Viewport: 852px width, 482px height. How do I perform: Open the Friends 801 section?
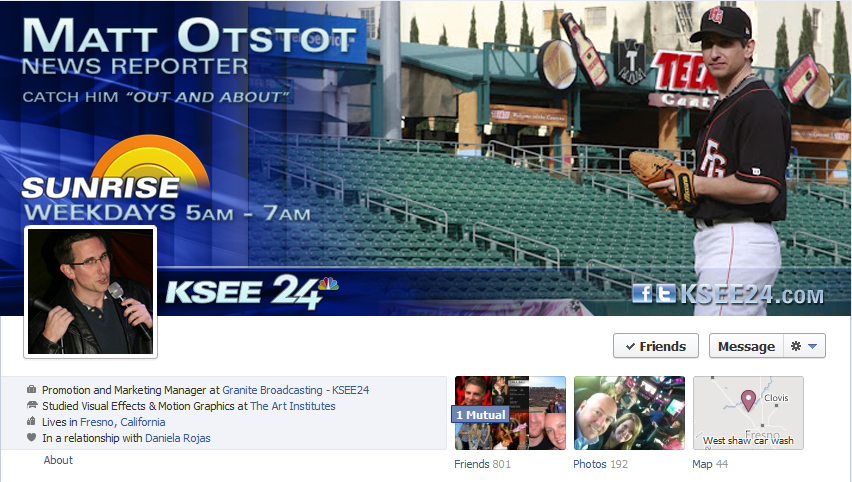[x=482, y=464]
